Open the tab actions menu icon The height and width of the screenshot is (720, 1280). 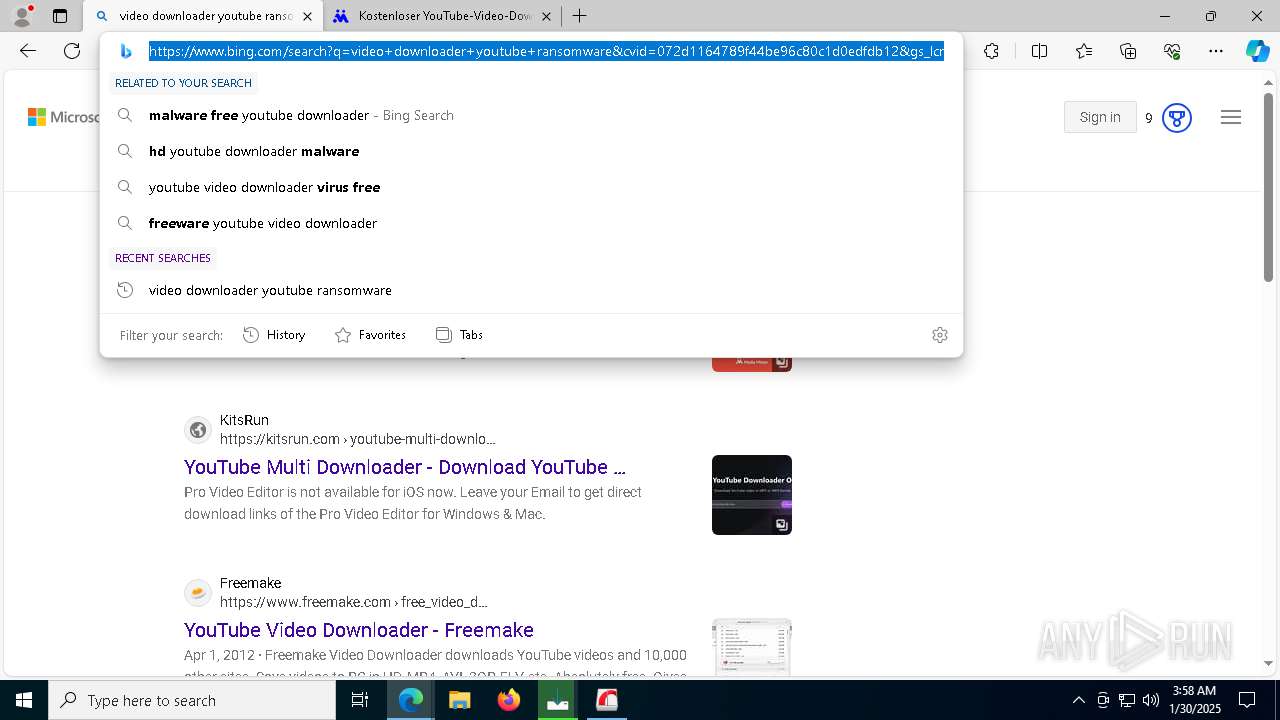coord(60,16)
